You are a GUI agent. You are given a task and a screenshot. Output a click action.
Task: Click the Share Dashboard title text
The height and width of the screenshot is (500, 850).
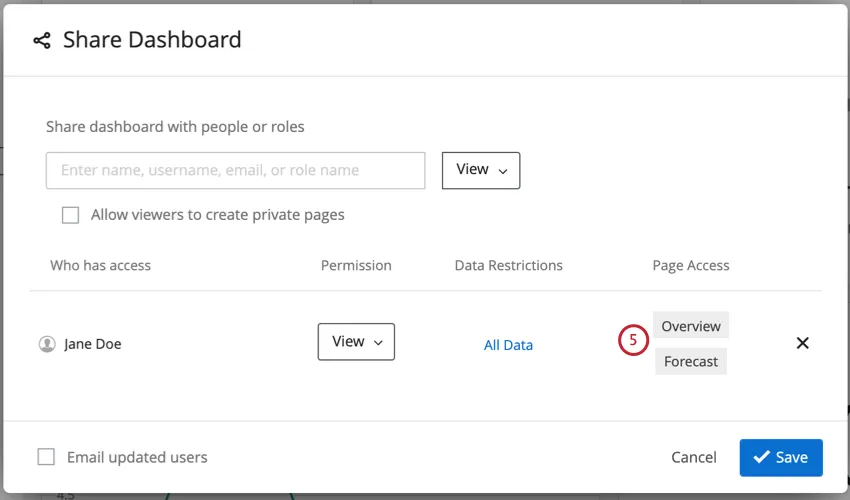152,40
